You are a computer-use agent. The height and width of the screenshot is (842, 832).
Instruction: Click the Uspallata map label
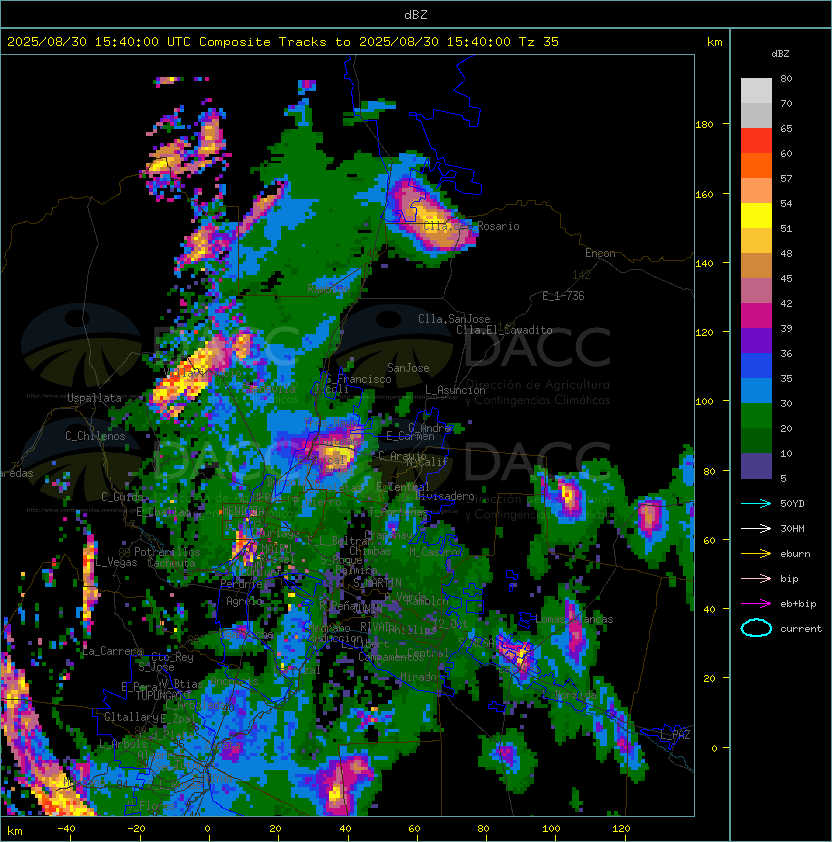point(94,398)
